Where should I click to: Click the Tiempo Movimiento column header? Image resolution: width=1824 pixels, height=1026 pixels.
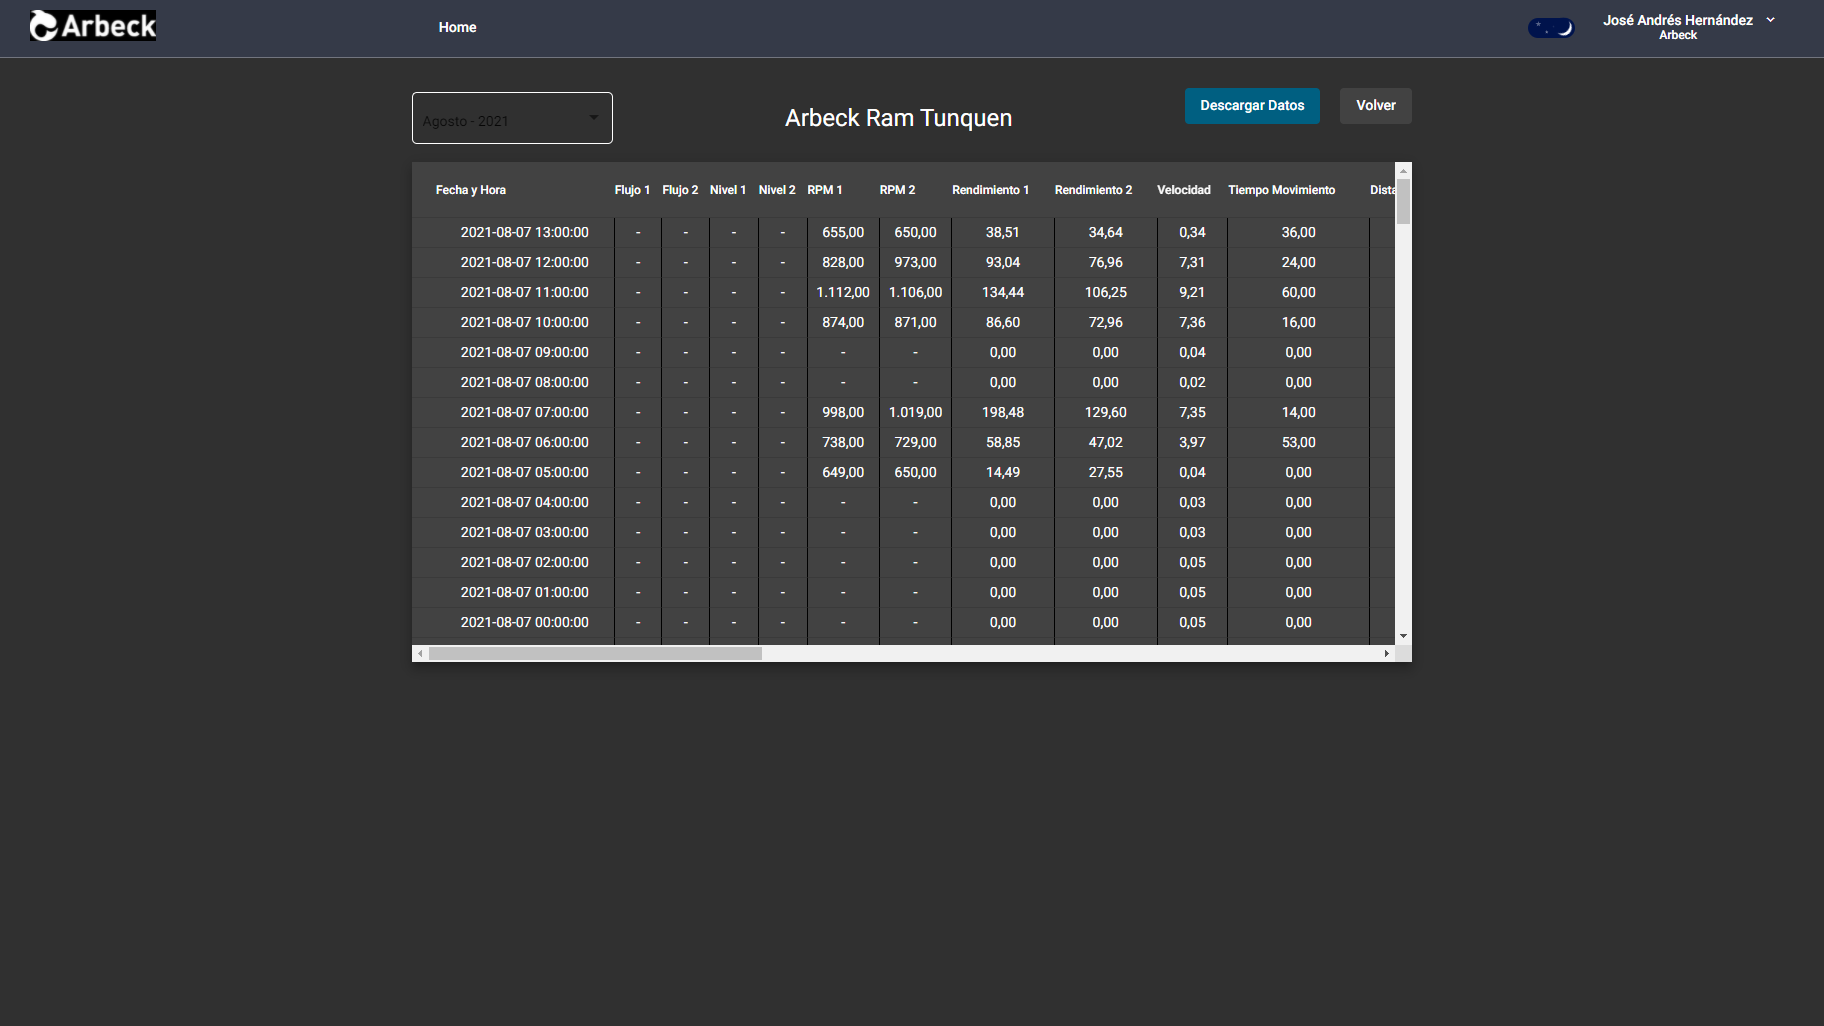tap(1282, 190)
